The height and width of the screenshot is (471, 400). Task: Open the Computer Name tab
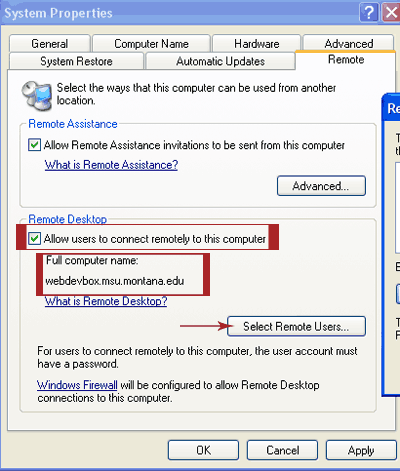(151, 43)
